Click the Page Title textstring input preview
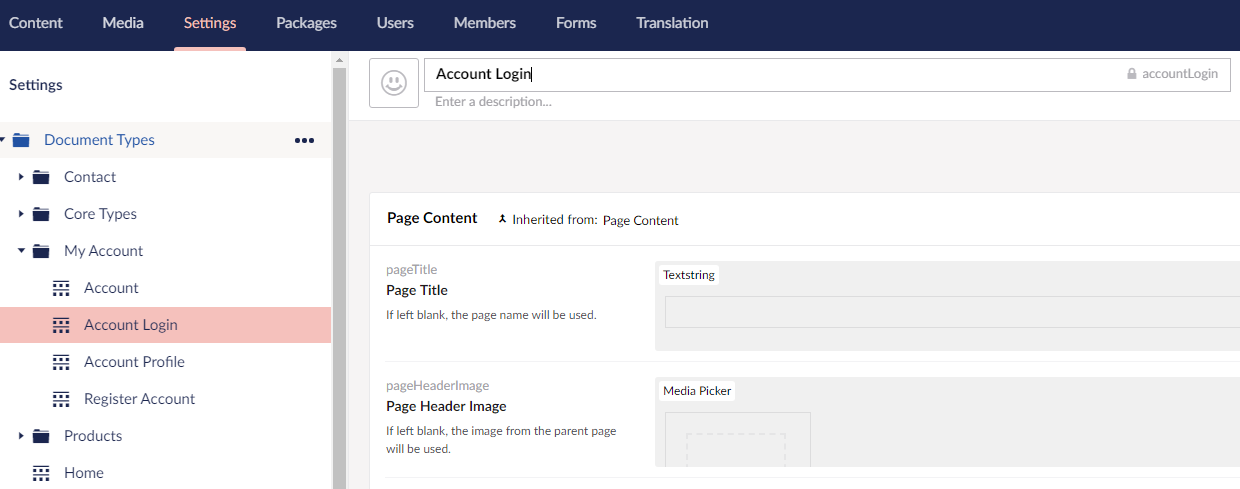 [952, 312]
